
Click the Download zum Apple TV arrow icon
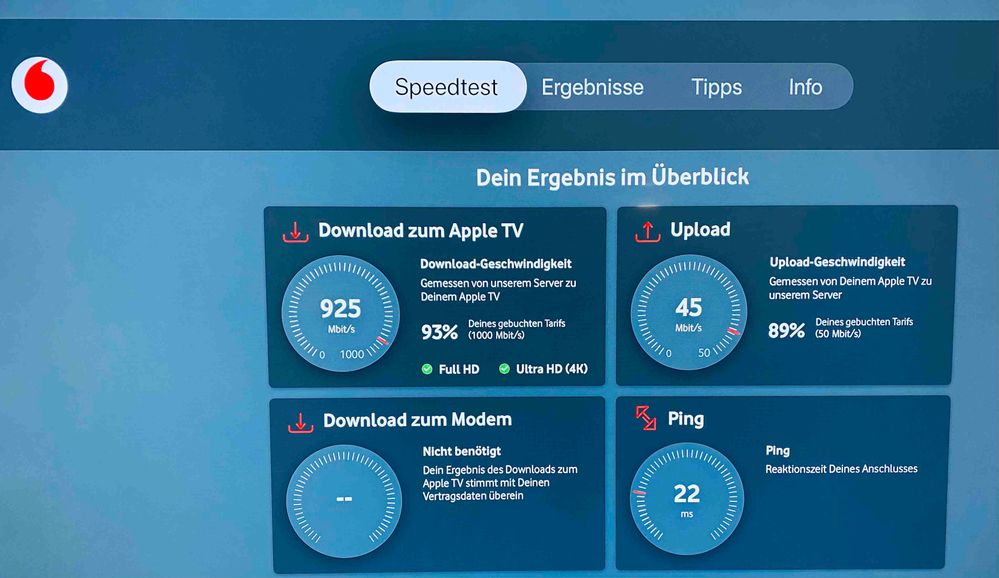click(x=296, y=232)
